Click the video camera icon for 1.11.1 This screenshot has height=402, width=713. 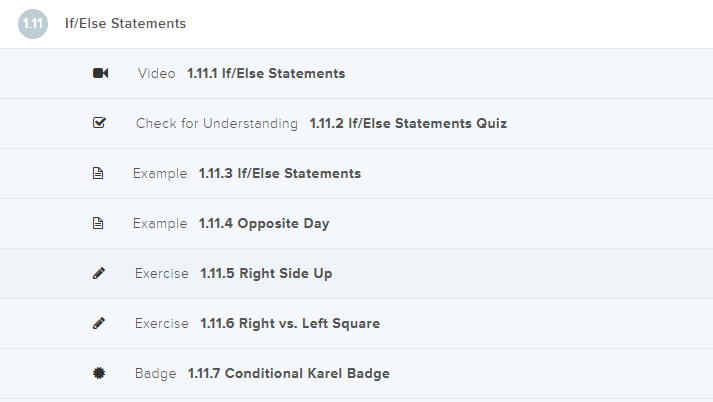pos(99,73)
